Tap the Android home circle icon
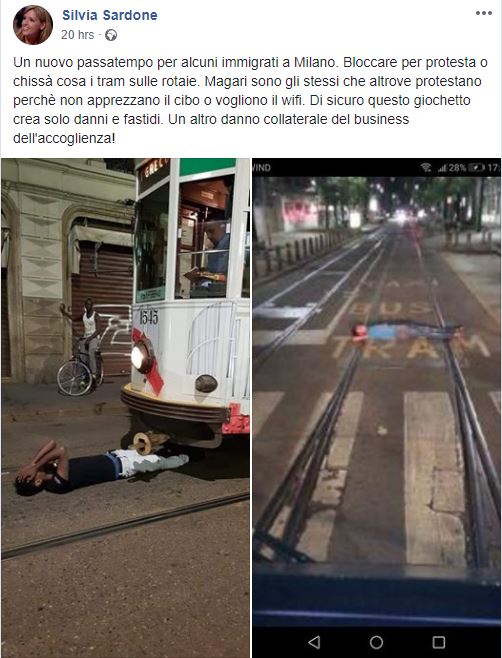The height and width of the screenshot is (658, 502). 376,642
